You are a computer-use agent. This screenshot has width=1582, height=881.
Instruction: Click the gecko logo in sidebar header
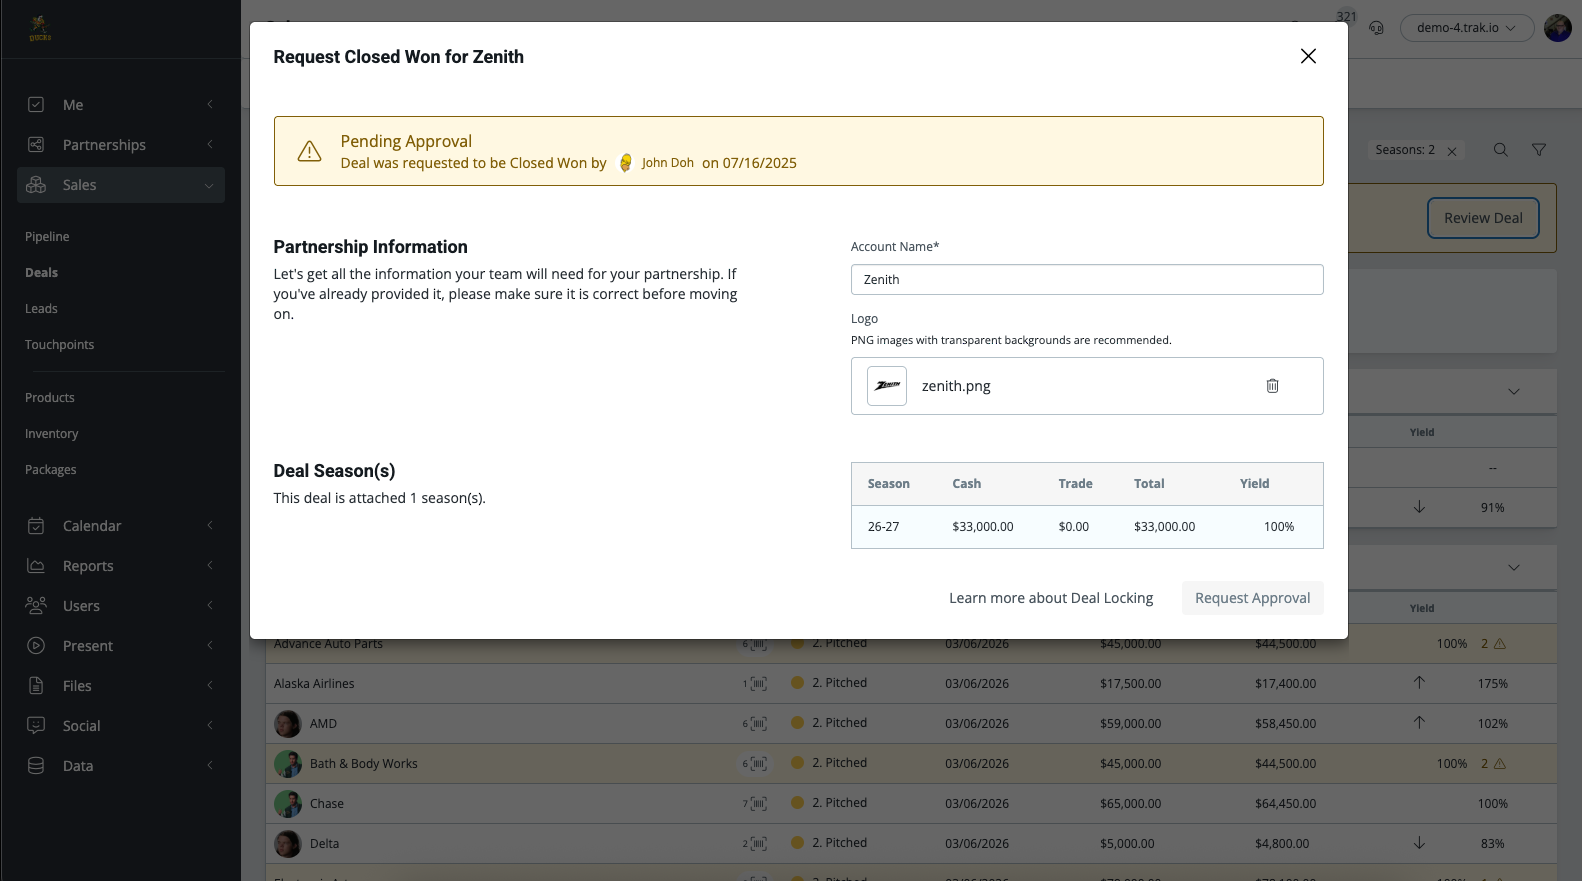tap(40, 28)
